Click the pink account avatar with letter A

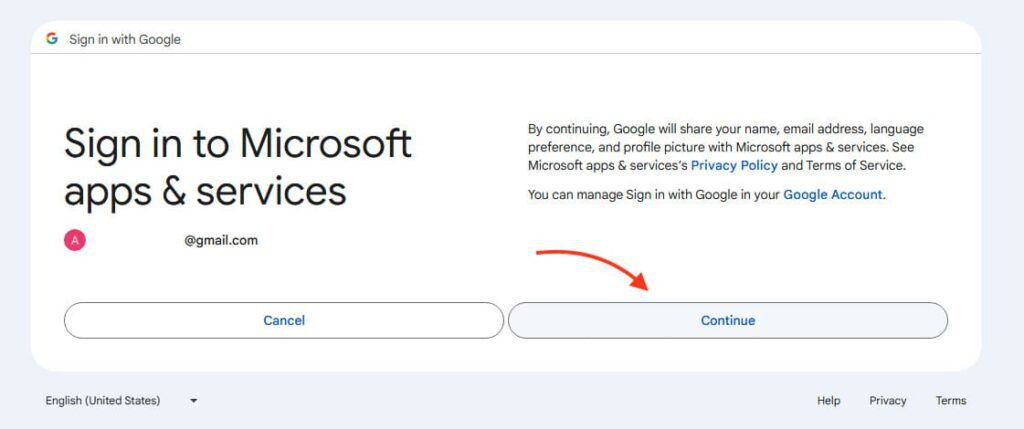tap(74, 240)
